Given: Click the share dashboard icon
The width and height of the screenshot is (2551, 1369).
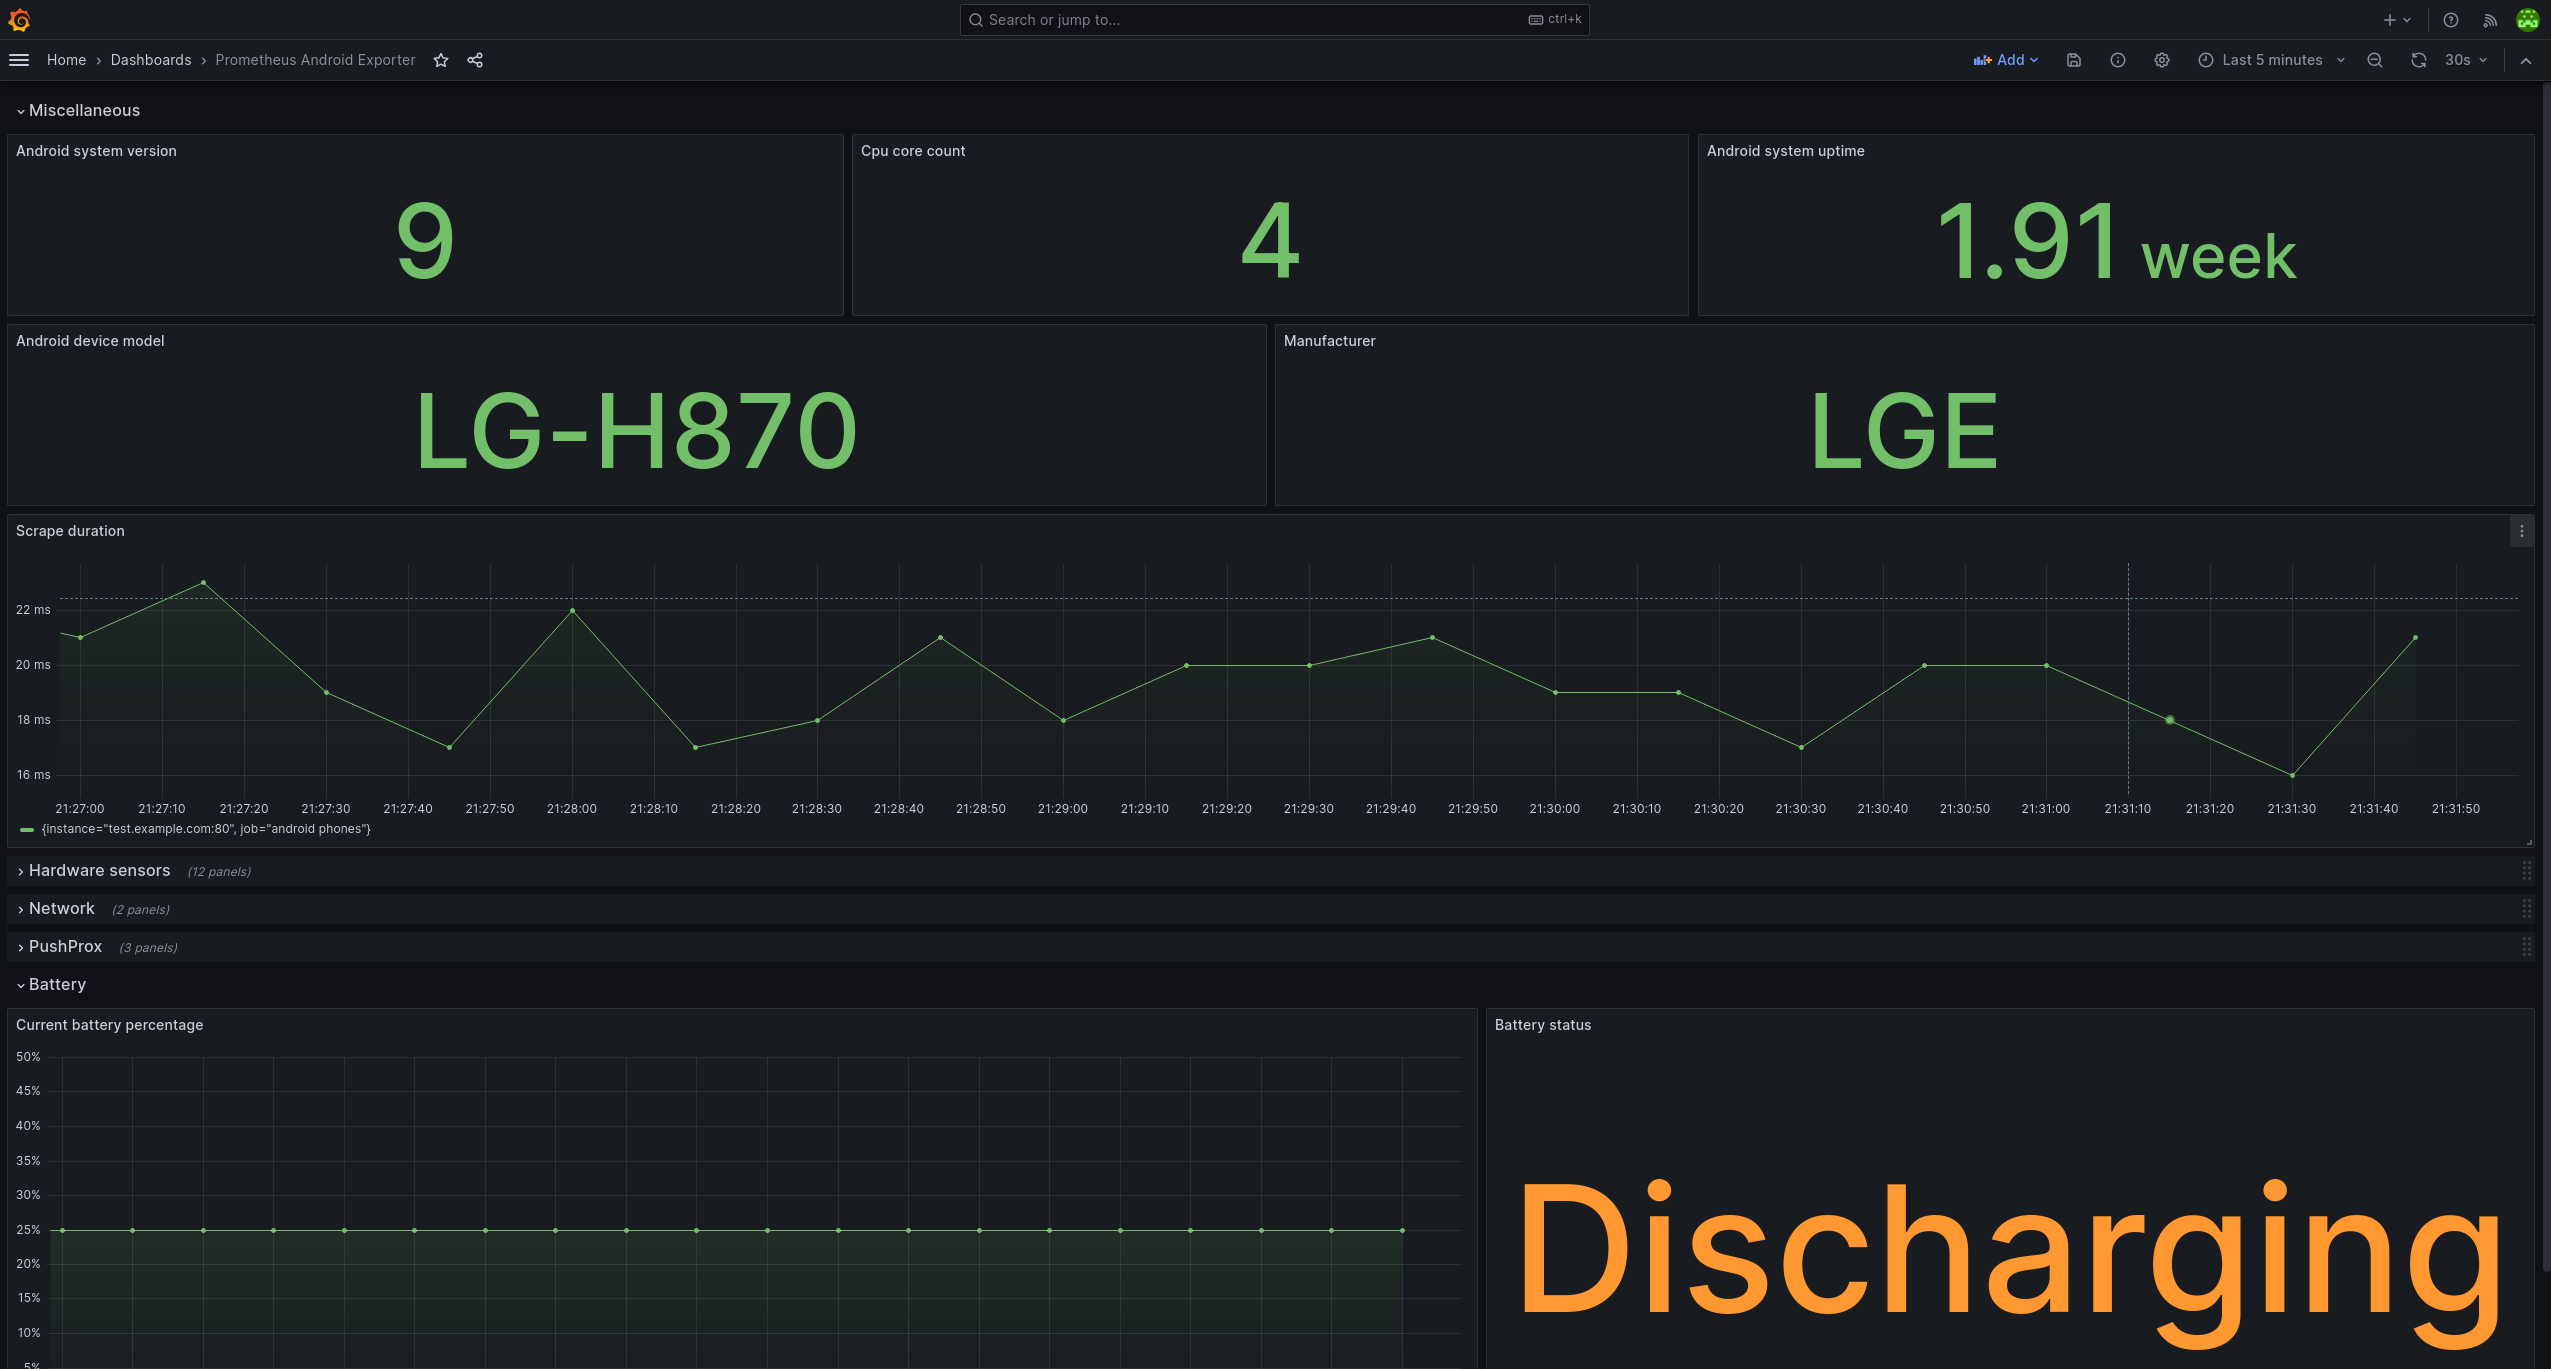Looking at the screenshot, I should point(475,60).
